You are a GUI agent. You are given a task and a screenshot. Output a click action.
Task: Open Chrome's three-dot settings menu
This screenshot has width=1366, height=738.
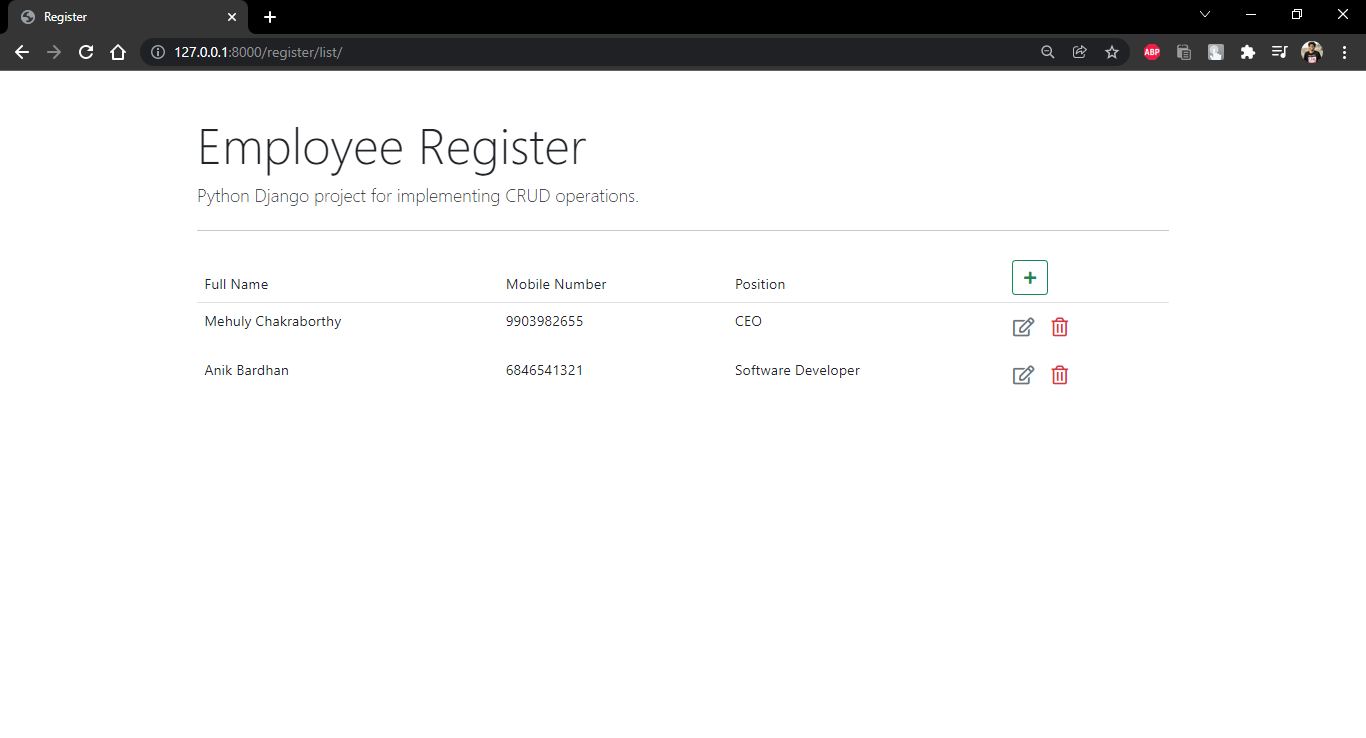tap(1344, 52)
